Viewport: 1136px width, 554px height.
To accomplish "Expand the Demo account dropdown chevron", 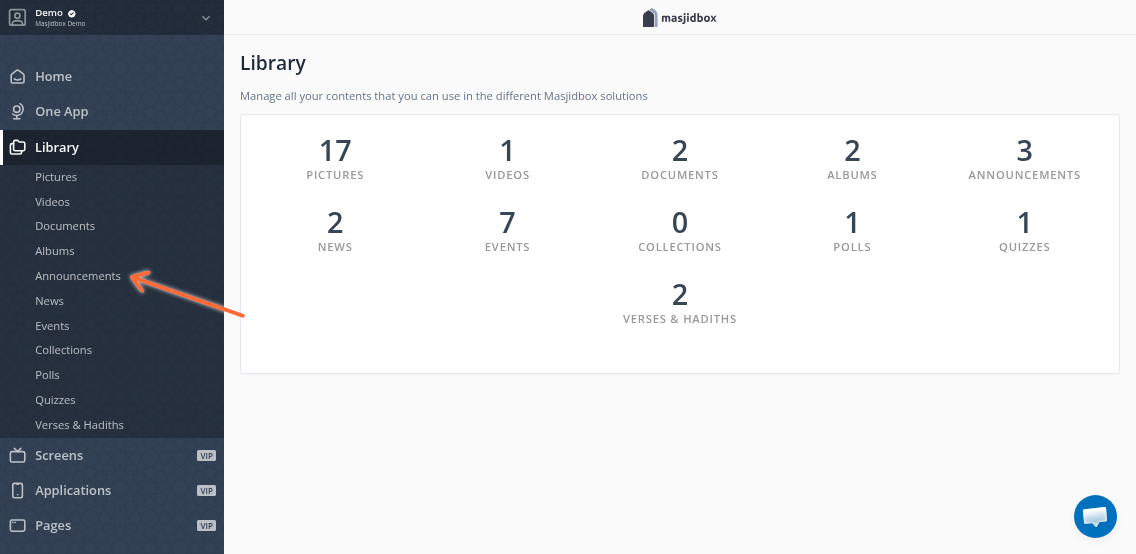I will coord(206,17).
